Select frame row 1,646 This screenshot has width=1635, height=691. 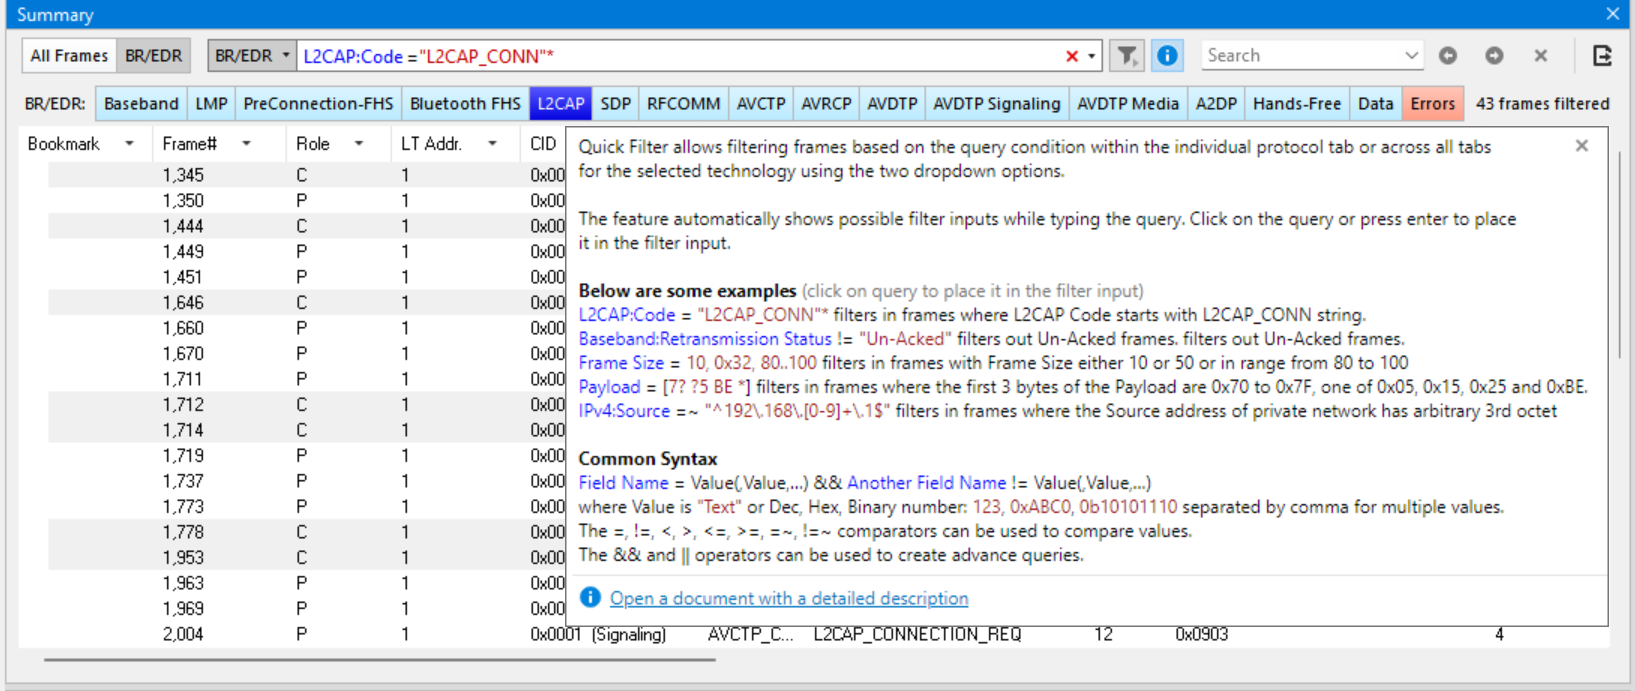(x=306, y=302)
